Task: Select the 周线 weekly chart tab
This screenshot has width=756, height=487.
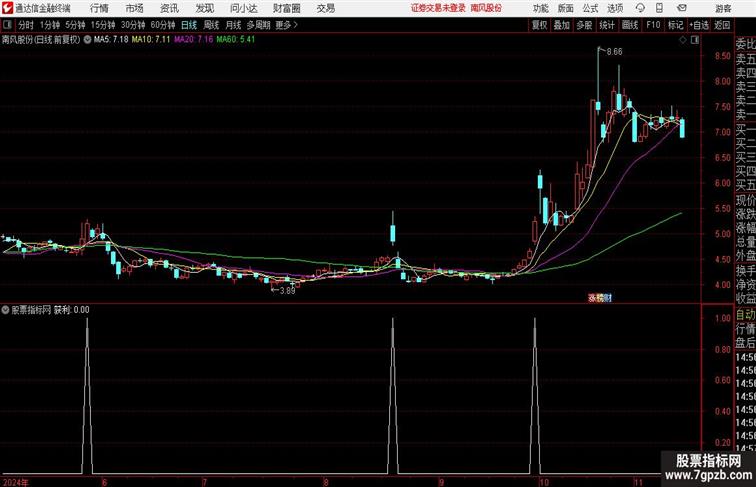Action: pyautogui.click(x=211, y=25)
